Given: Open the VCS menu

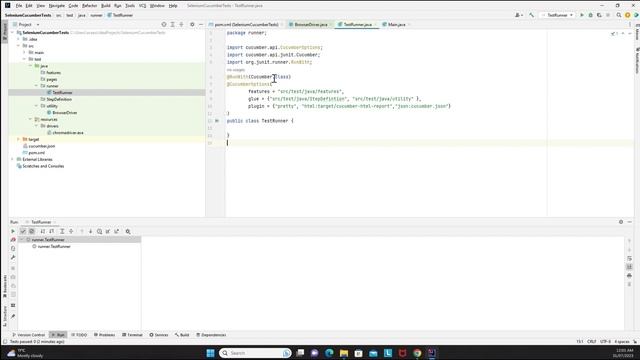Looking at the screenshot, I should pos(142,6).
